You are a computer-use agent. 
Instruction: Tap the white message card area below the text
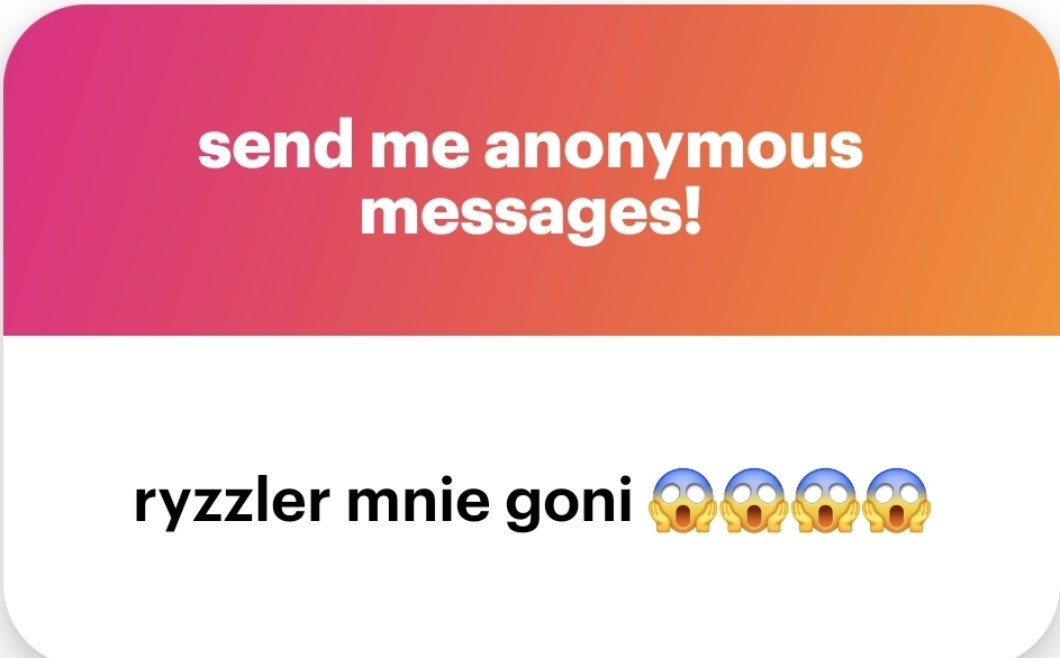click(x=531, y=595)
